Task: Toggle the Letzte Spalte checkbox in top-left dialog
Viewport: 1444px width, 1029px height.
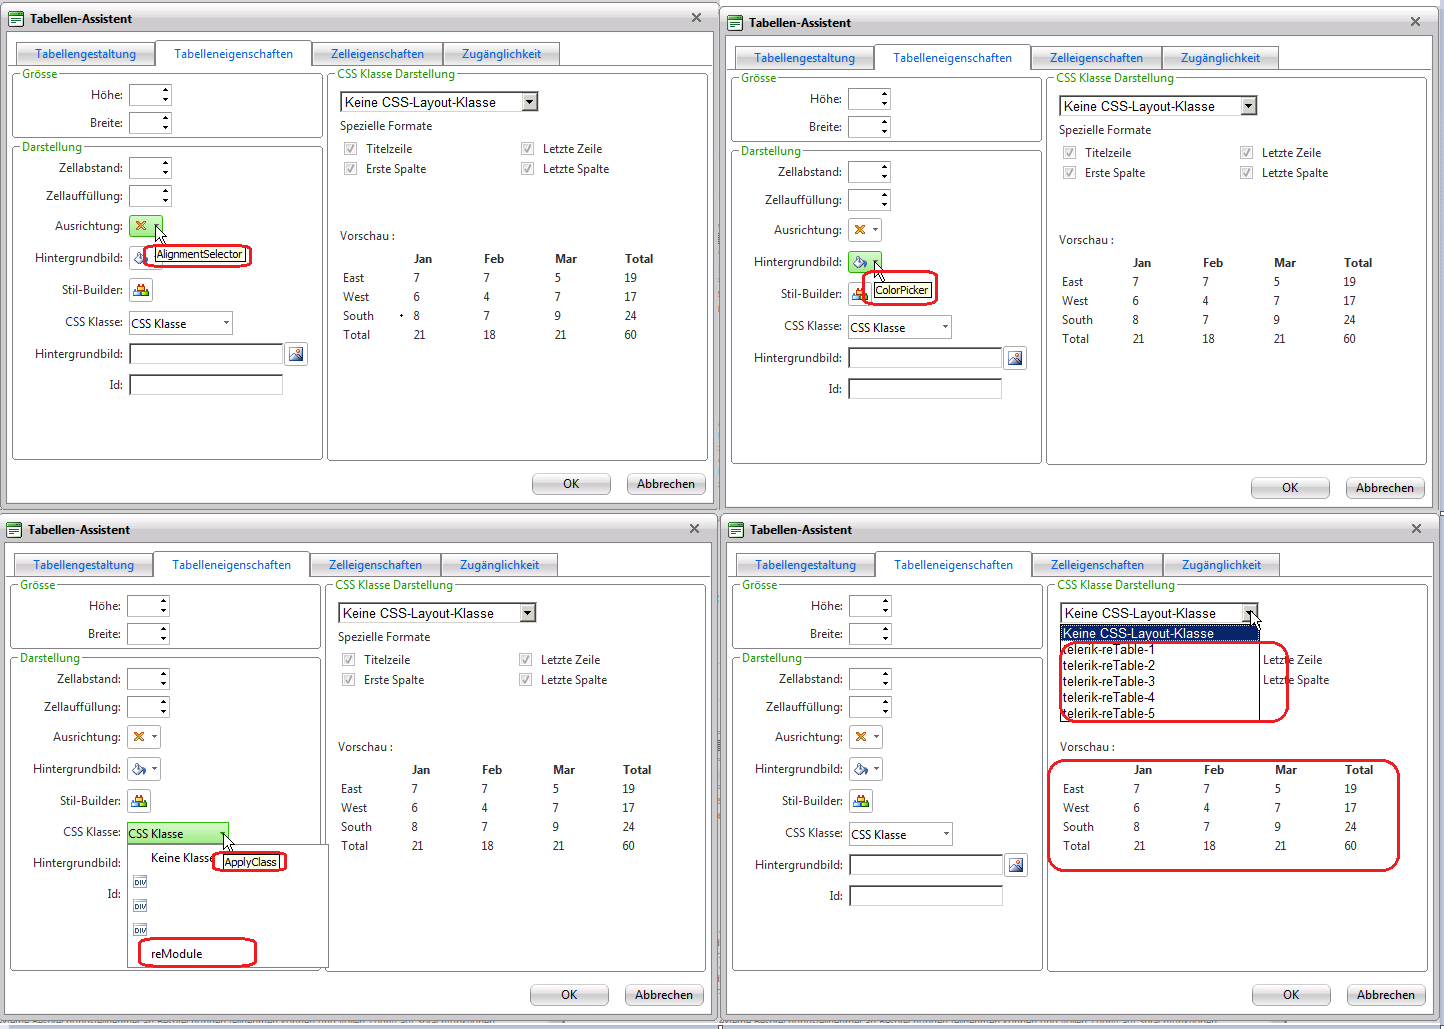Action: tap(527, 169)
